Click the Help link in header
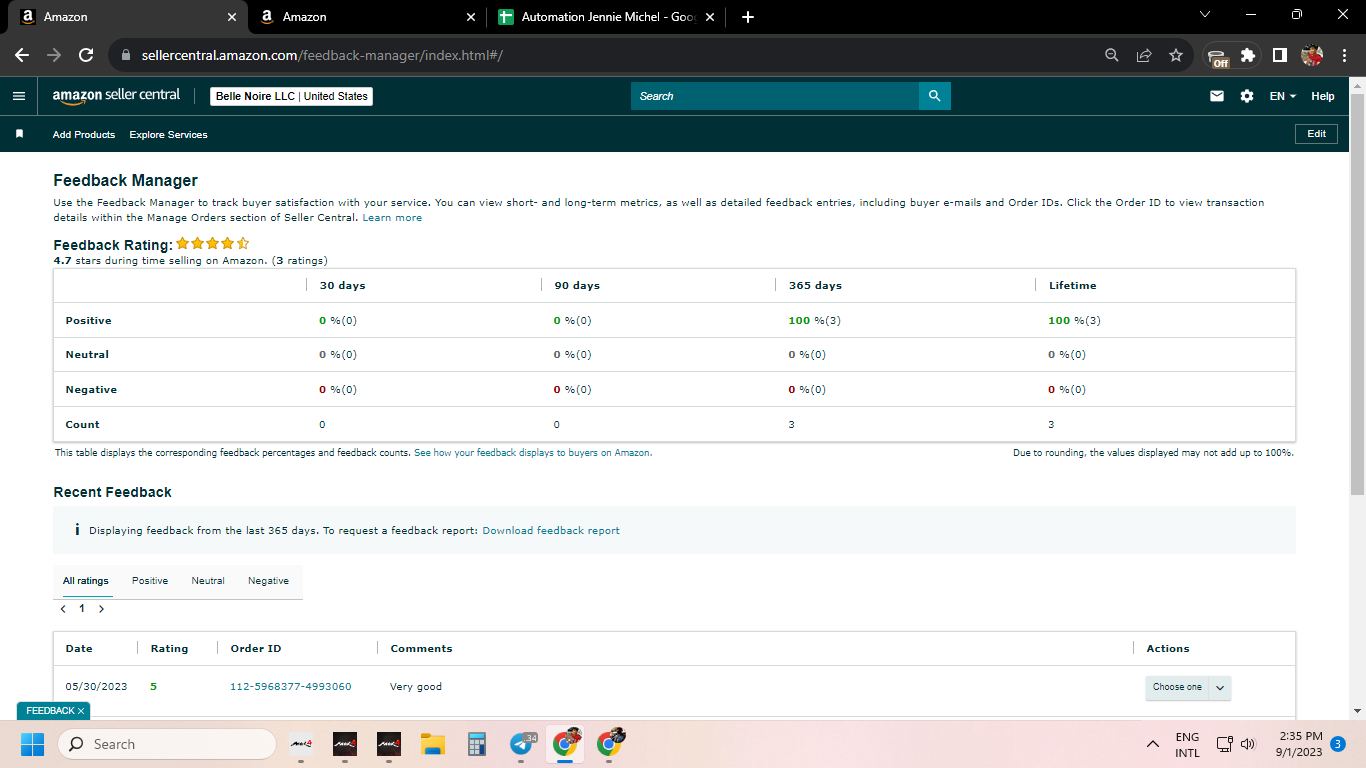 (1323, 96)
